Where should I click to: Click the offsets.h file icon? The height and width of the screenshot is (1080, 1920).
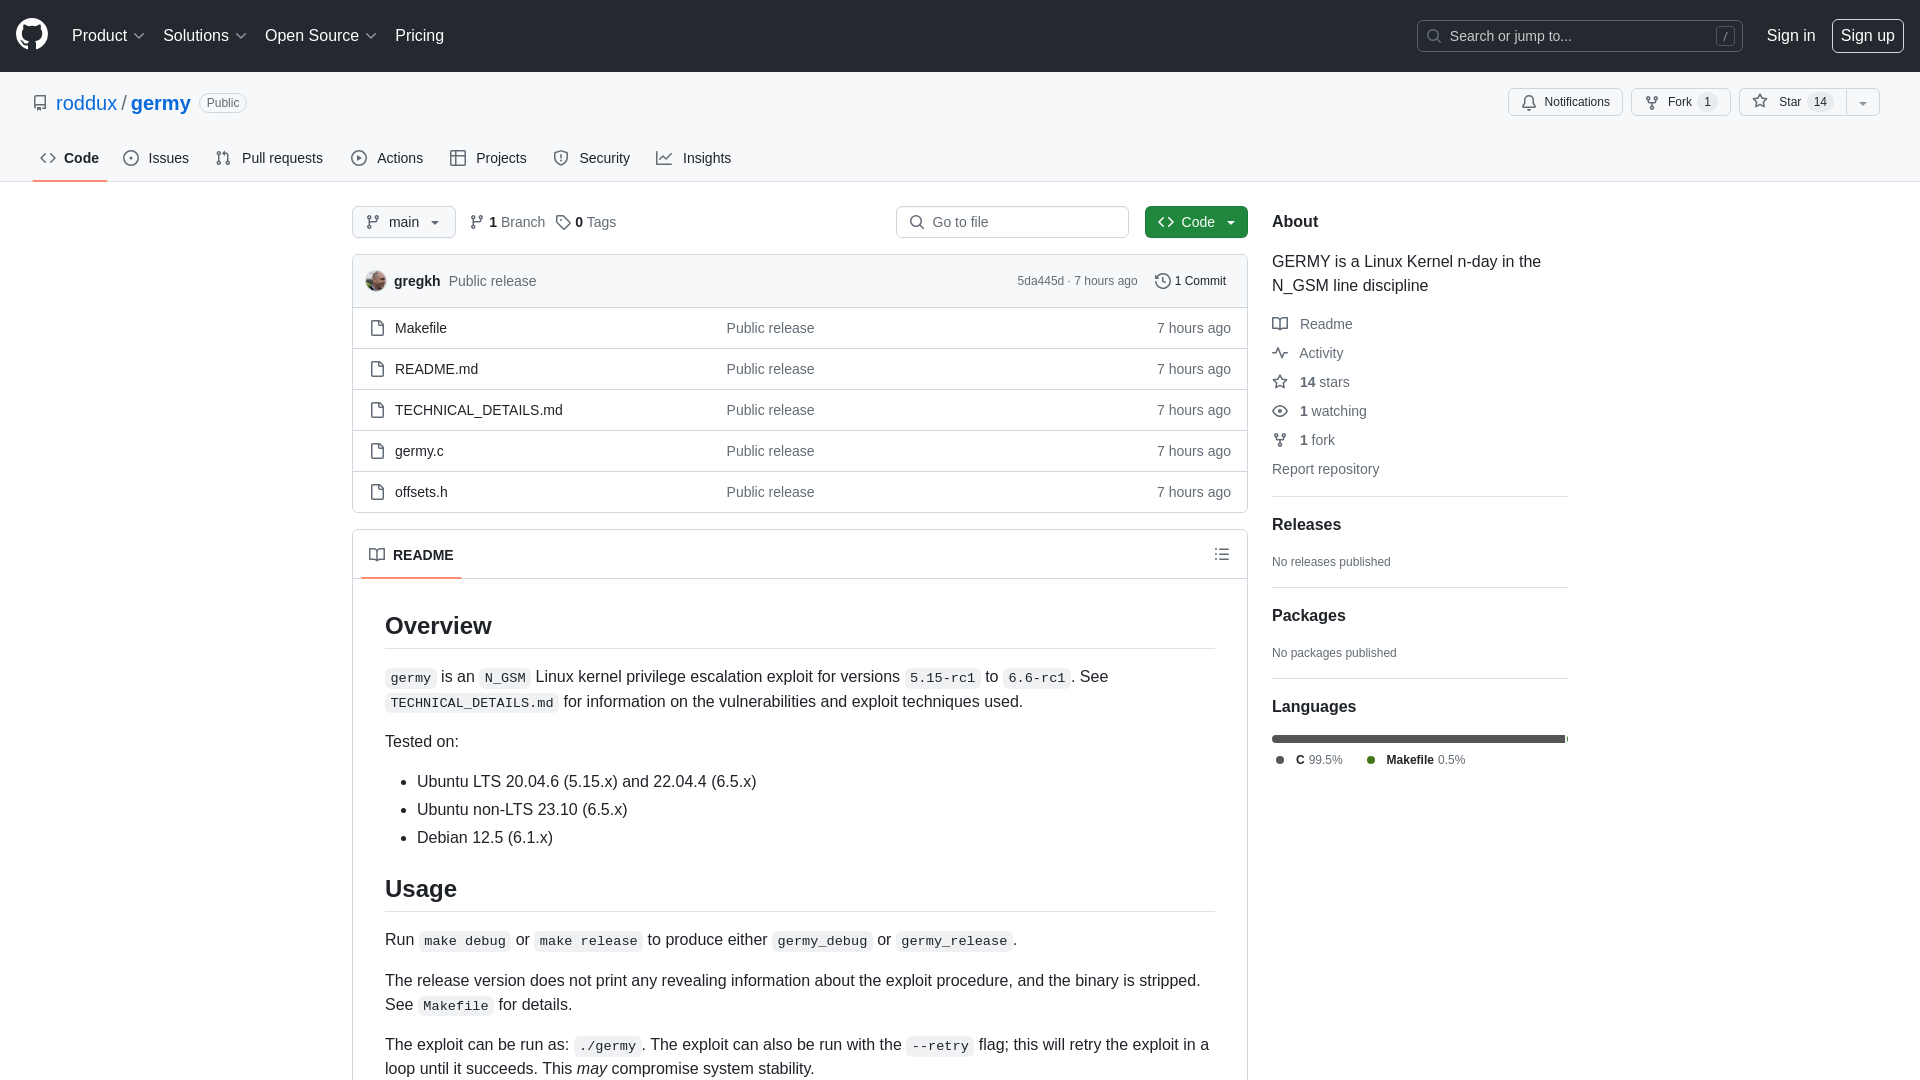point(377,492)
